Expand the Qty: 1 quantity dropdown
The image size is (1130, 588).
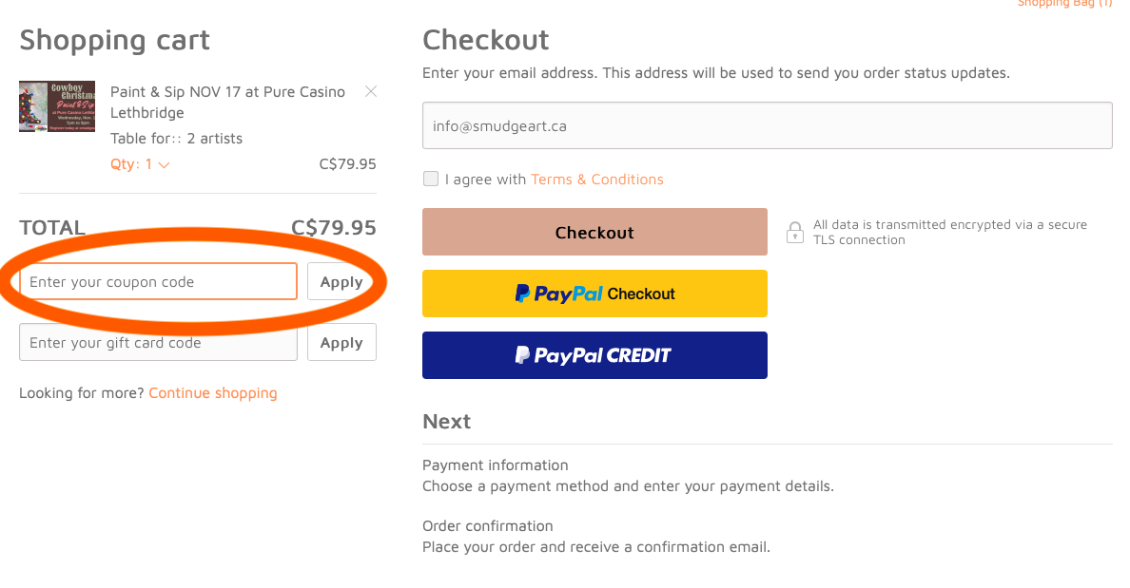(x=139, y=164)
